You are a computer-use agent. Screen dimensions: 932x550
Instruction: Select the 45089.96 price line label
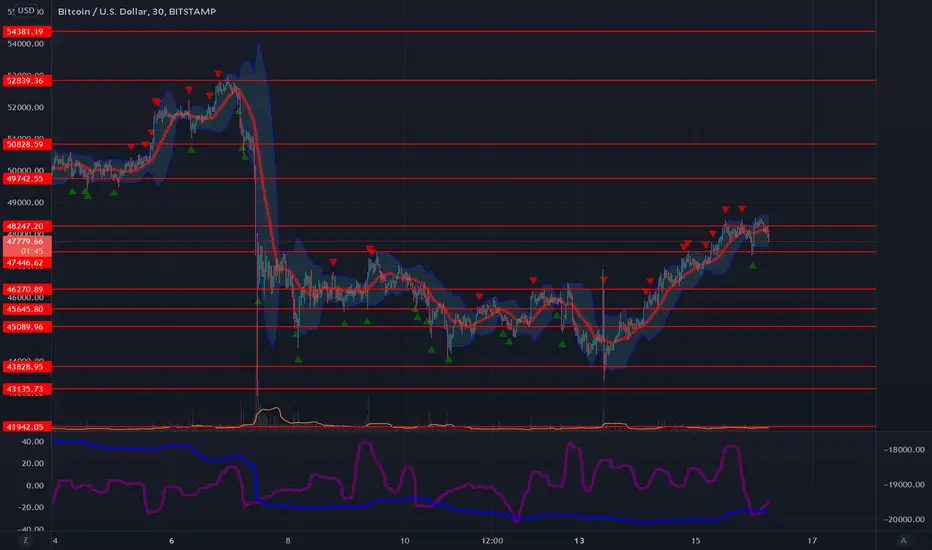click(x=27, y=327)
